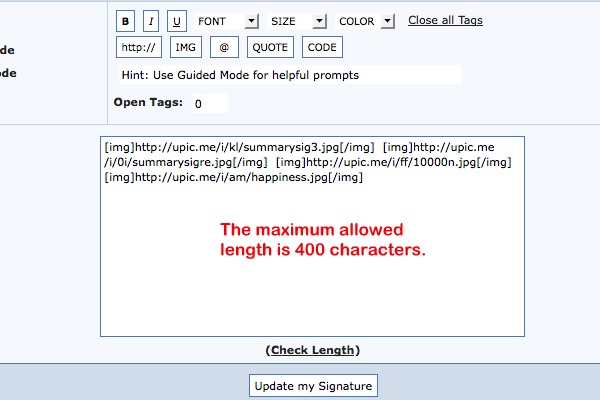This screenshot has width=600, height=400.
Task: Click inside the signature text area
Action: (x=312, y=237)
